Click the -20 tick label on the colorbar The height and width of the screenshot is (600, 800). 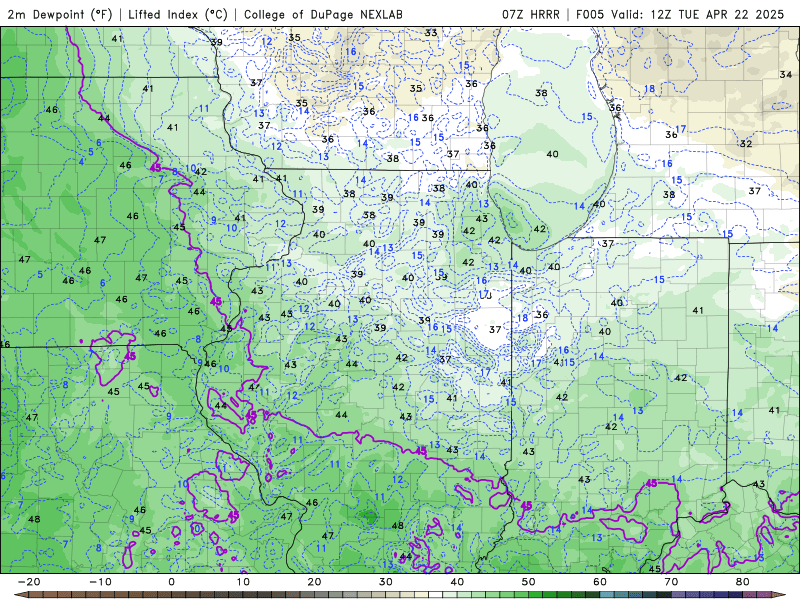pos(29,582)
